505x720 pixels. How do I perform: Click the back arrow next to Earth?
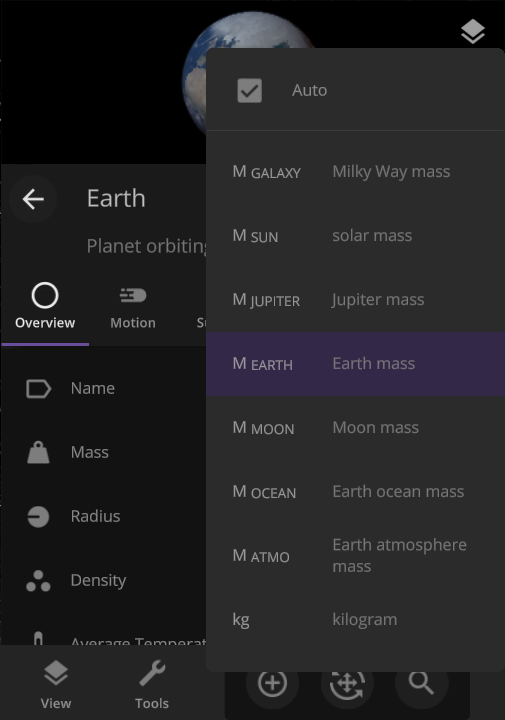pyautogui.click(x=33, y=199)
